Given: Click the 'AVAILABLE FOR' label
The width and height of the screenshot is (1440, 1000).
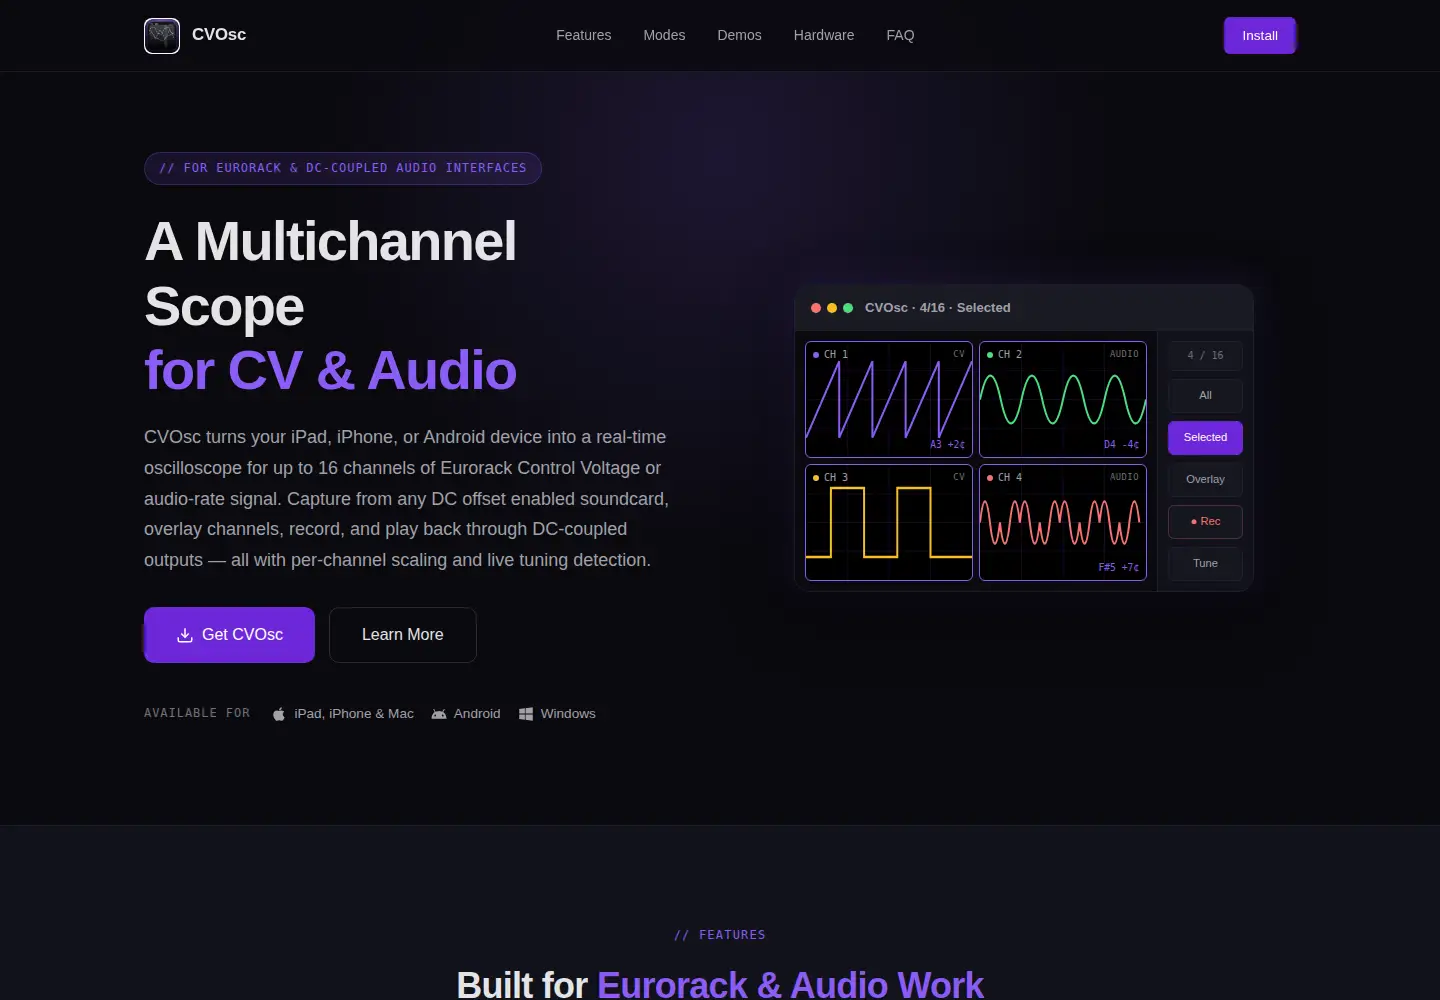Looking at the screenshot, I should coord(197,713).
